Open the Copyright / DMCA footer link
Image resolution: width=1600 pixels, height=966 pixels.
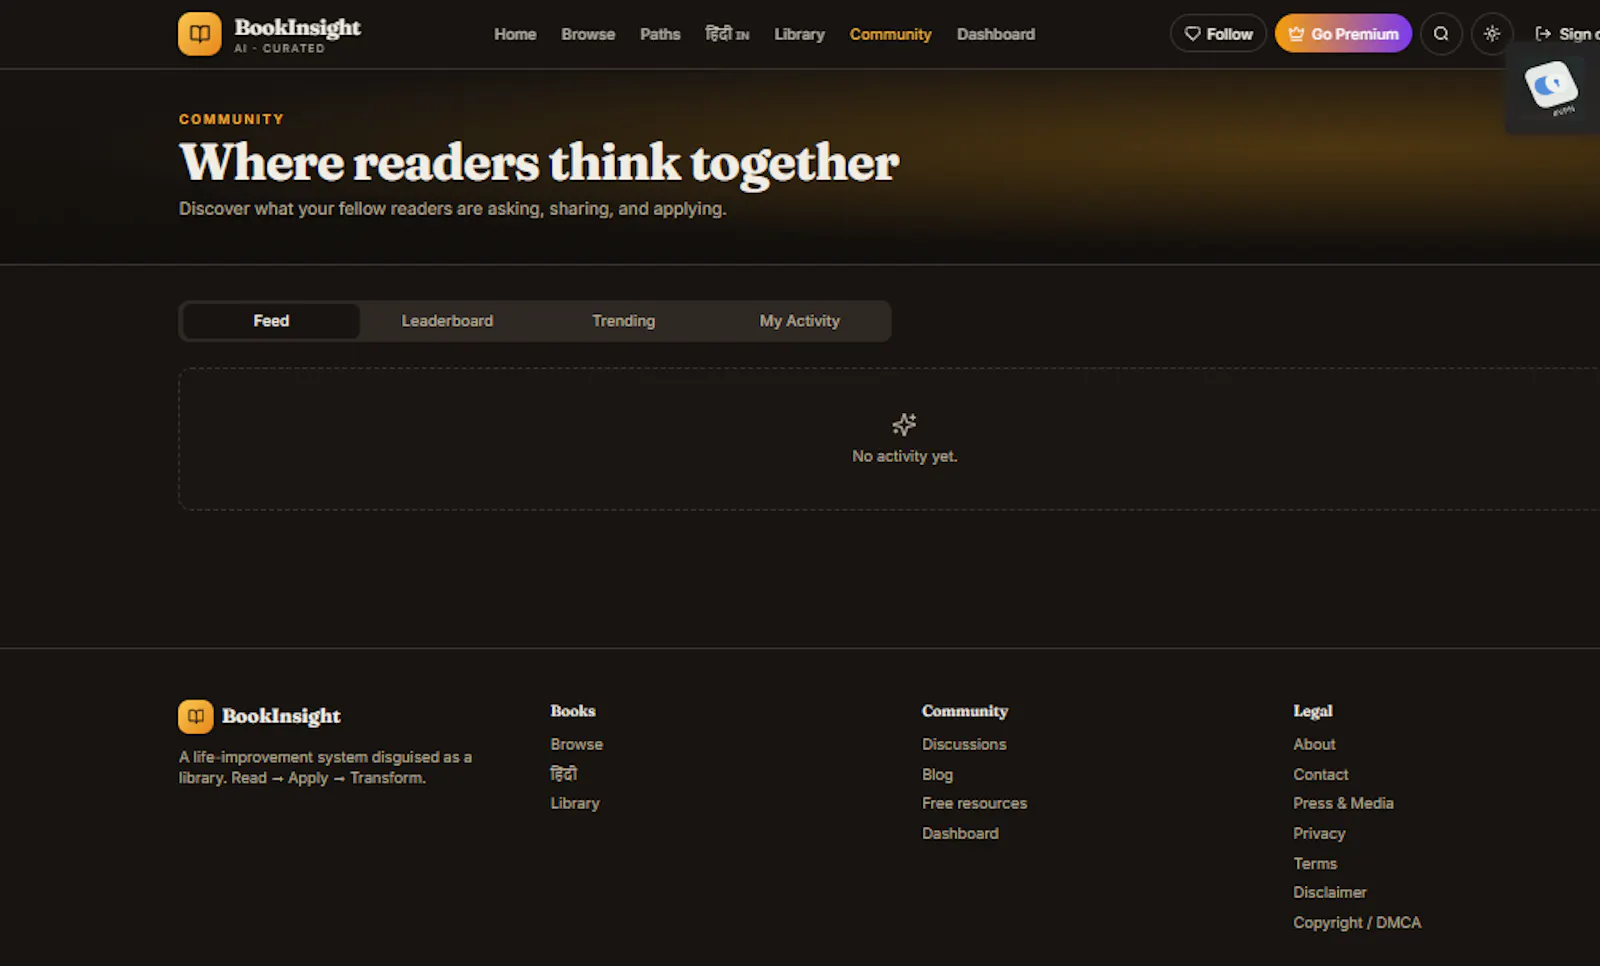click(x=1357, y=922)
